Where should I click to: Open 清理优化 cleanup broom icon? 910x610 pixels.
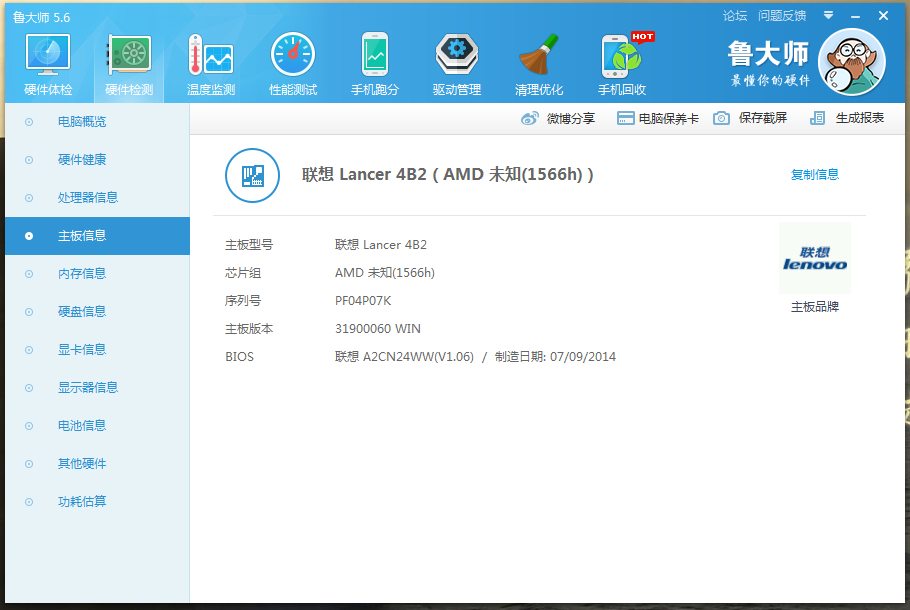click(x=539, y=55)
